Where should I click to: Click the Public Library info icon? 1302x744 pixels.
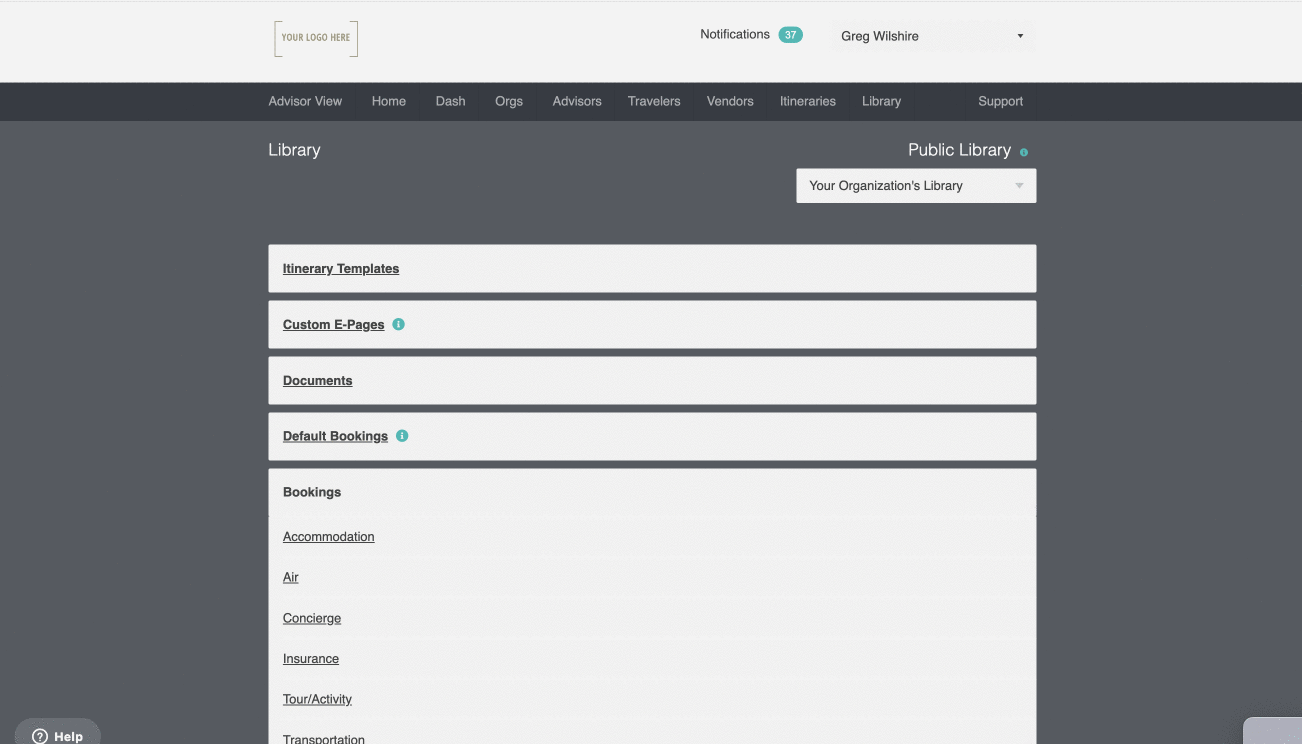[x=1023, y=152]
